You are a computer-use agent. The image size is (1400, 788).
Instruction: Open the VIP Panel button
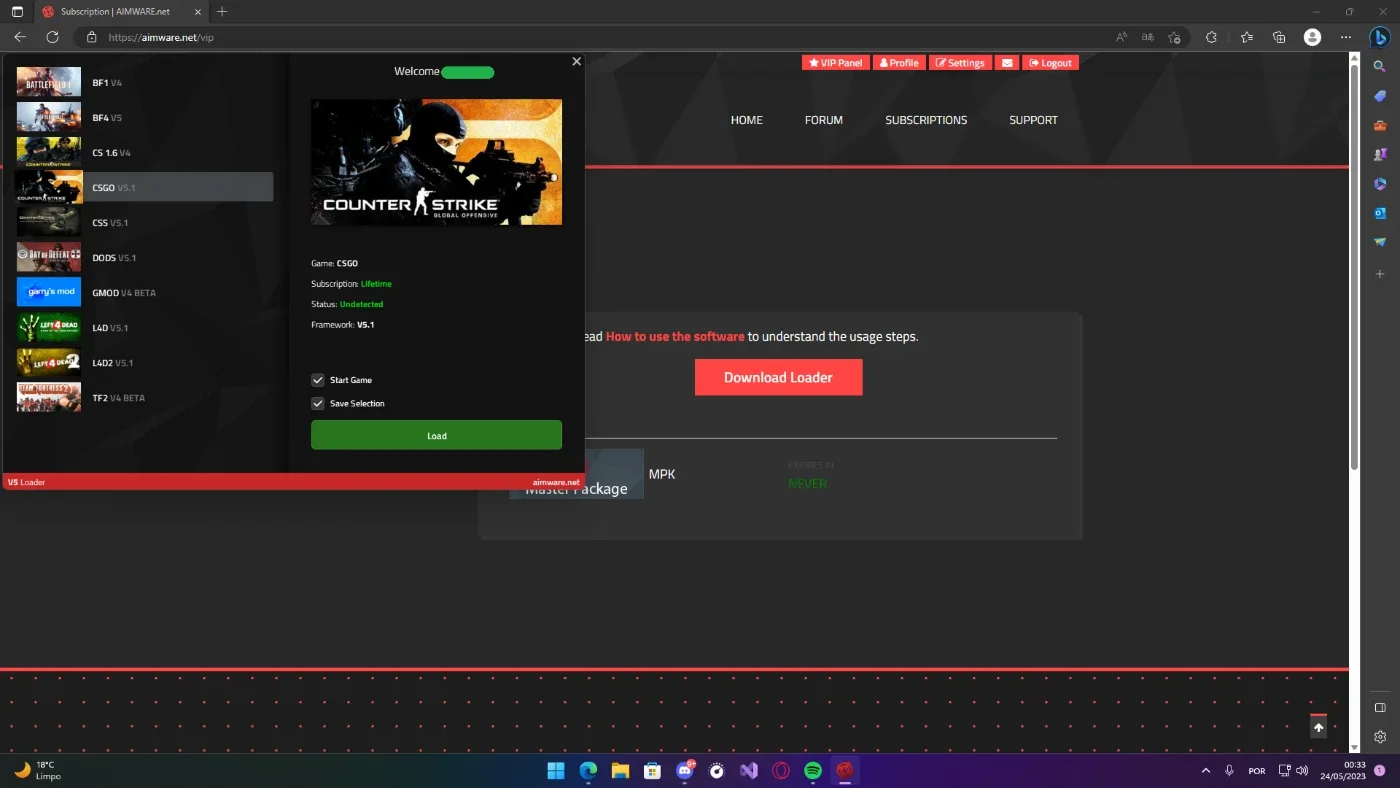click(836, 62)
